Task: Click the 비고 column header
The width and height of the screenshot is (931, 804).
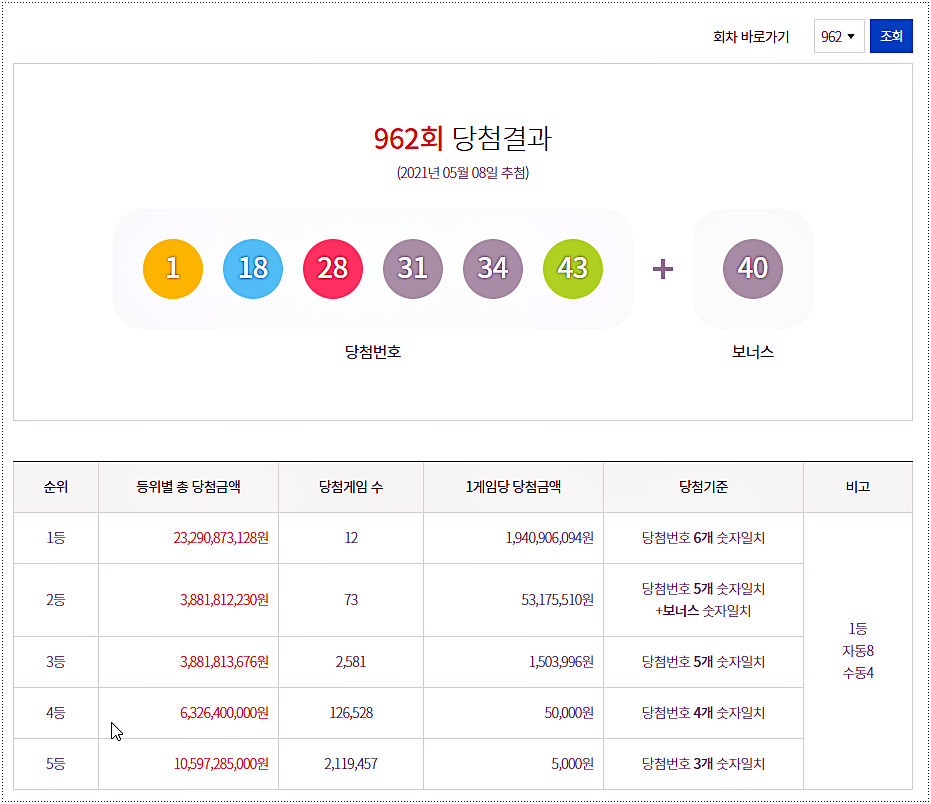Action: (858, 487)
